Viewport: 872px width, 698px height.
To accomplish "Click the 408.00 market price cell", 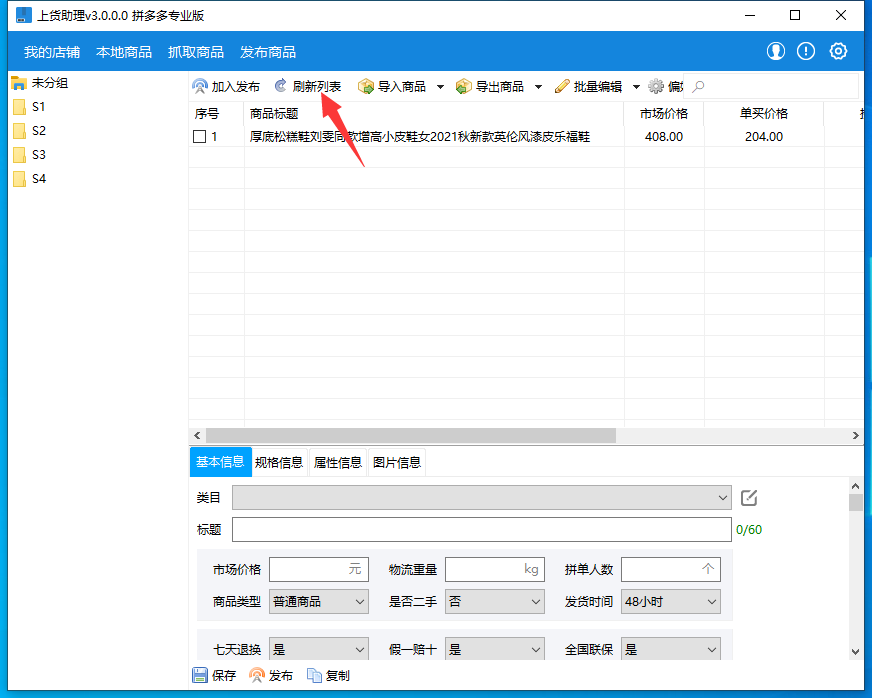I will 663,136.
